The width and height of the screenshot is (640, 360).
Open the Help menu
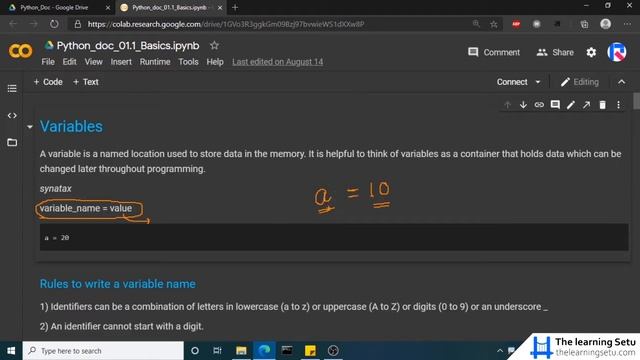(x=215, y=62)
